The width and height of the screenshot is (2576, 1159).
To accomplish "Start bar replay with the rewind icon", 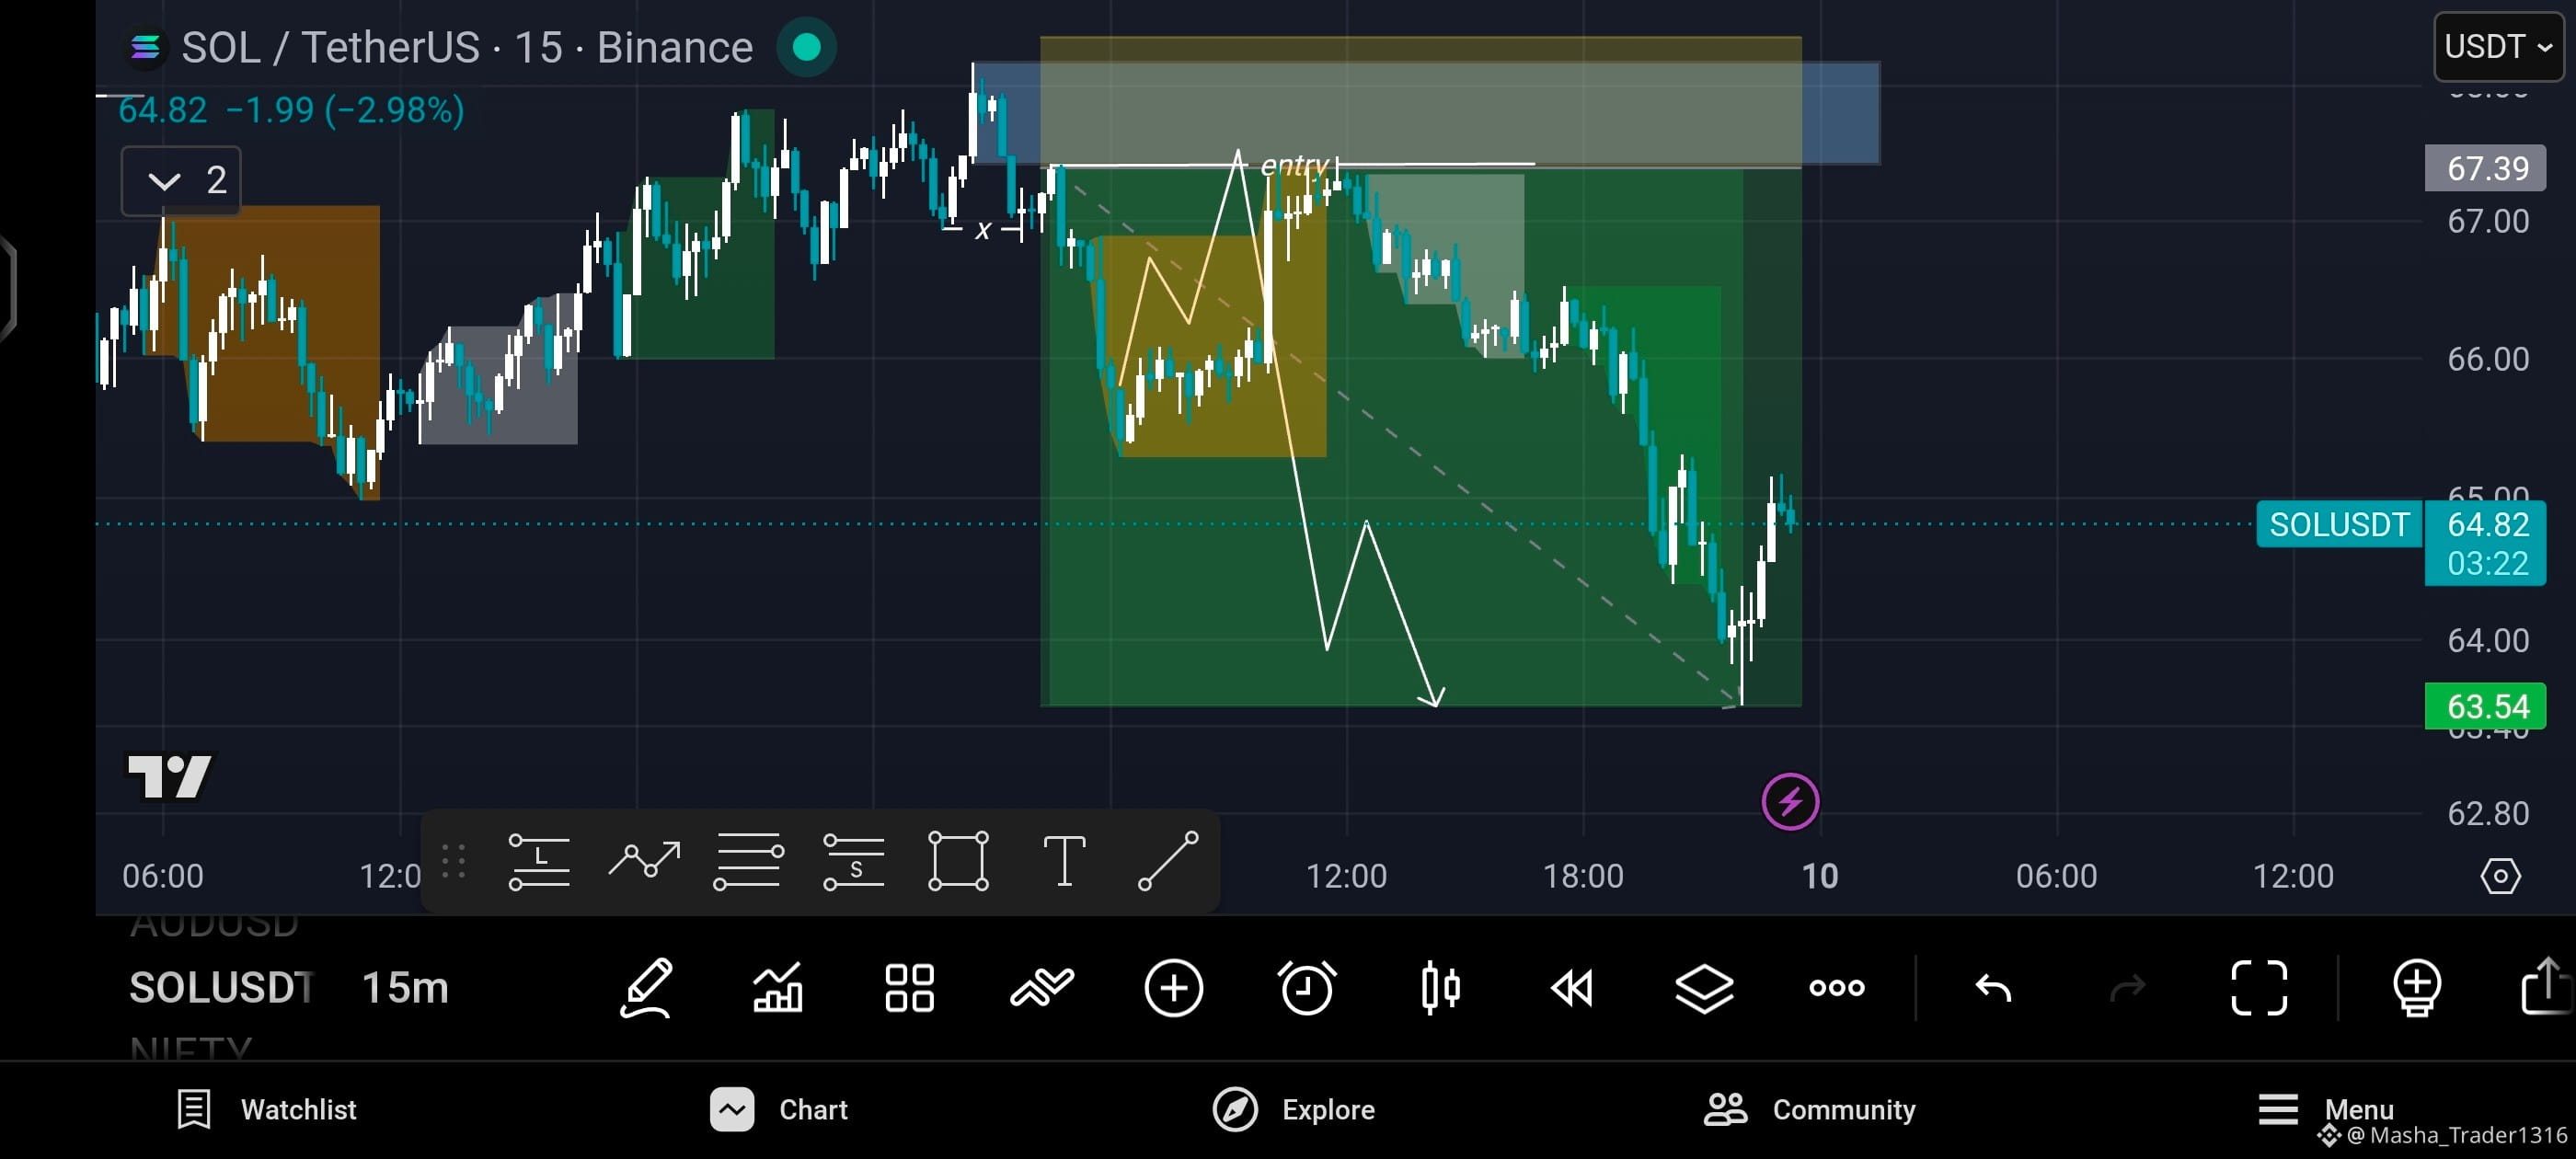I will pos(1571,988).
